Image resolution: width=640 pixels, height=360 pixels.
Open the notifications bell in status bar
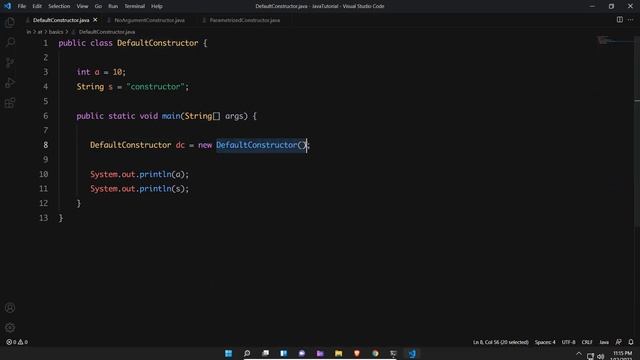(x=631, y=342)
